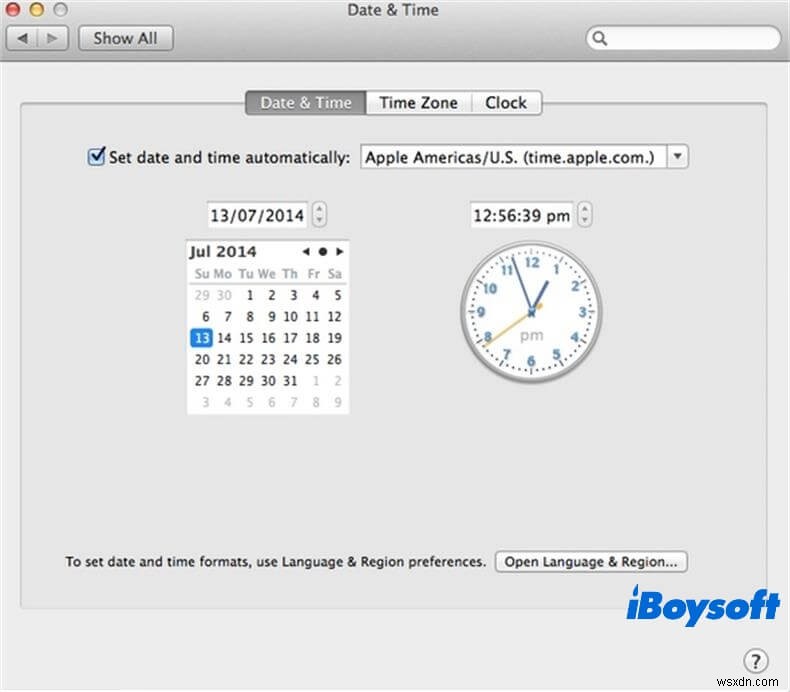Click the Show All button
This screenshot has width=790, height=692.
(125, 38)
